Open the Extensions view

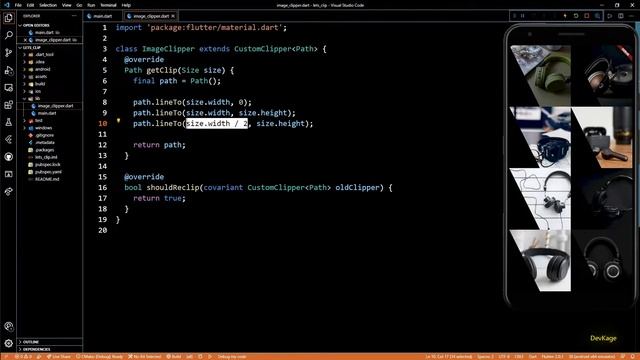(x=9, y=105)
